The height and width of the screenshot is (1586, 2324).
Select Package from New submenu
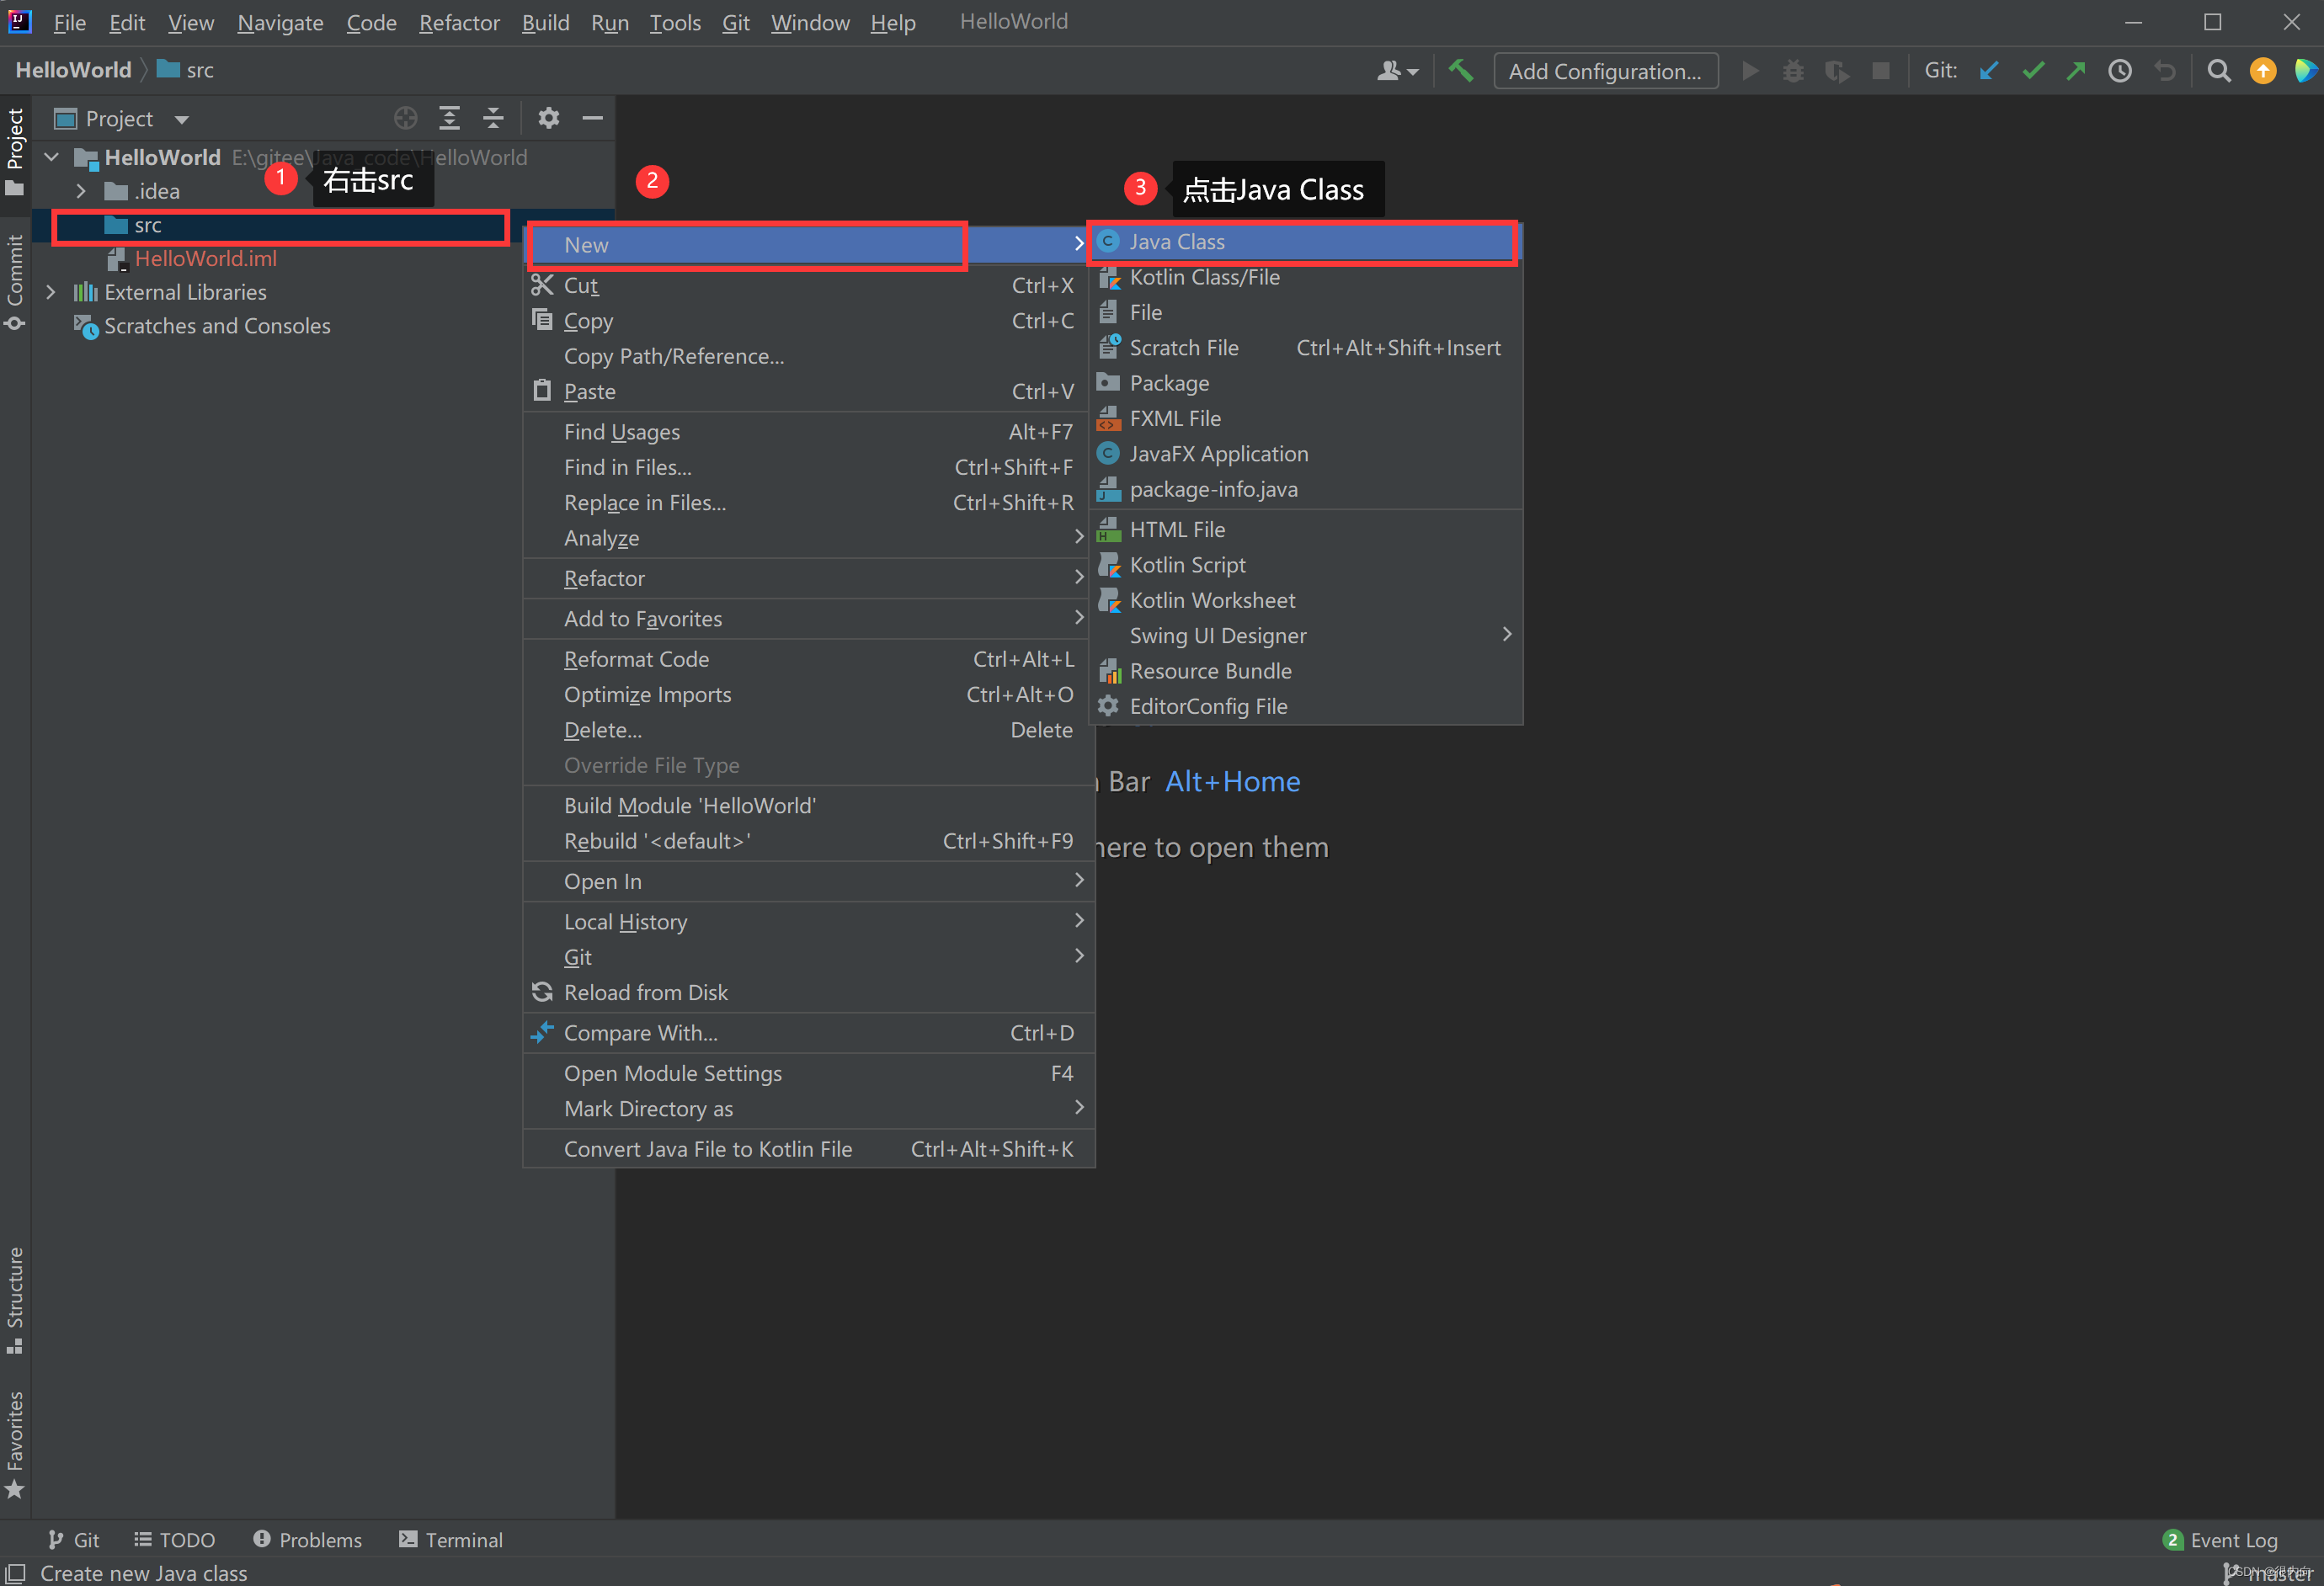1304,383
